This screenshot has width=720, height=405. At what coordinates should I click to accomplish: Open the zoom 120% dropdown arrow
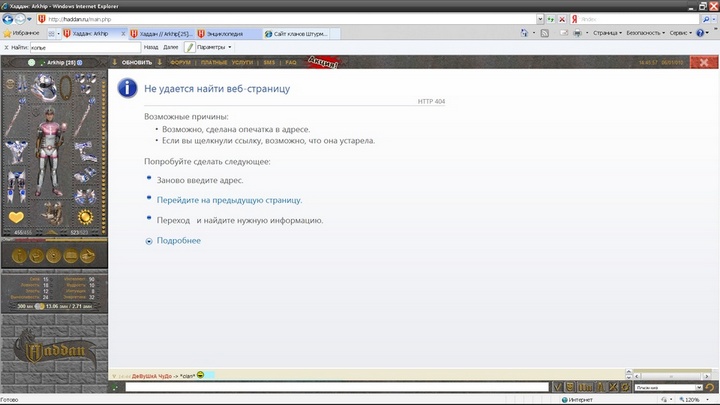(x=708, y=400)
